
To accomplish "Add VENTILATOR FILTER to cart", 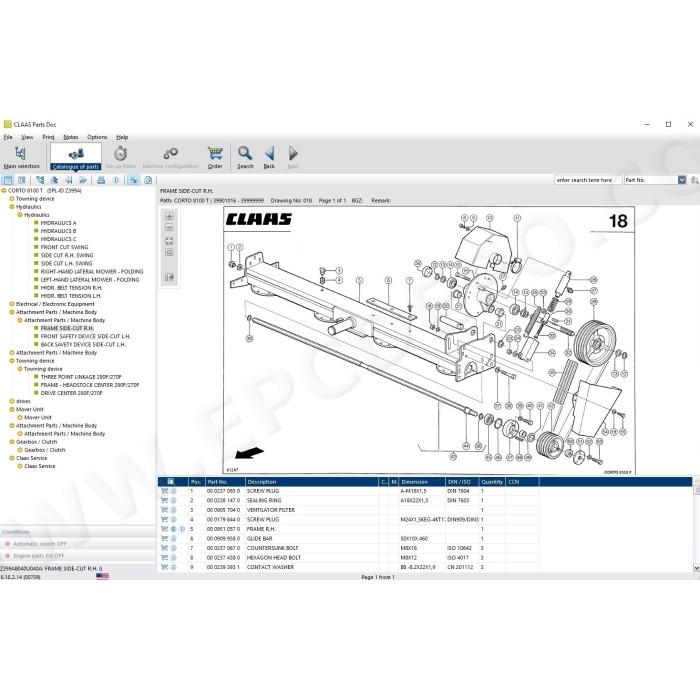I will (x=164, y=510).
